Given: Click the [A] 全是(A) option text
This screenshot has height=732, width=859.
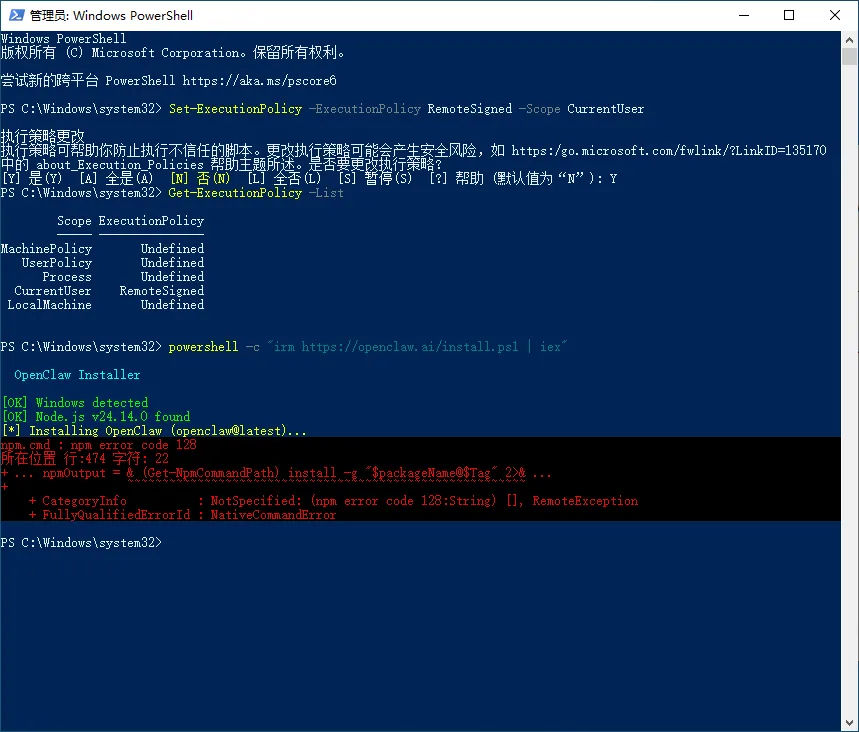Looking at the screenshot, I should [x=116, y=179].
